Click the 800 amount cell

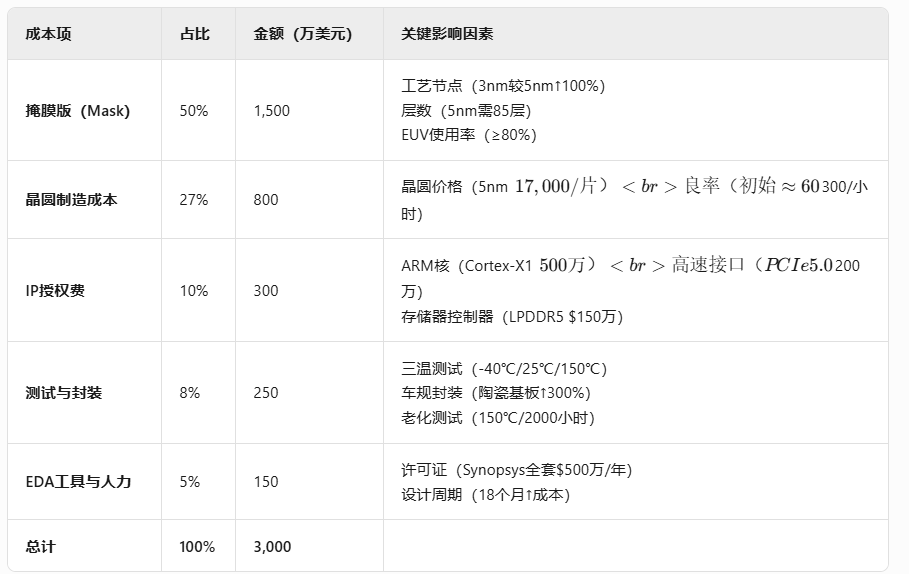[x=266, y=200]
